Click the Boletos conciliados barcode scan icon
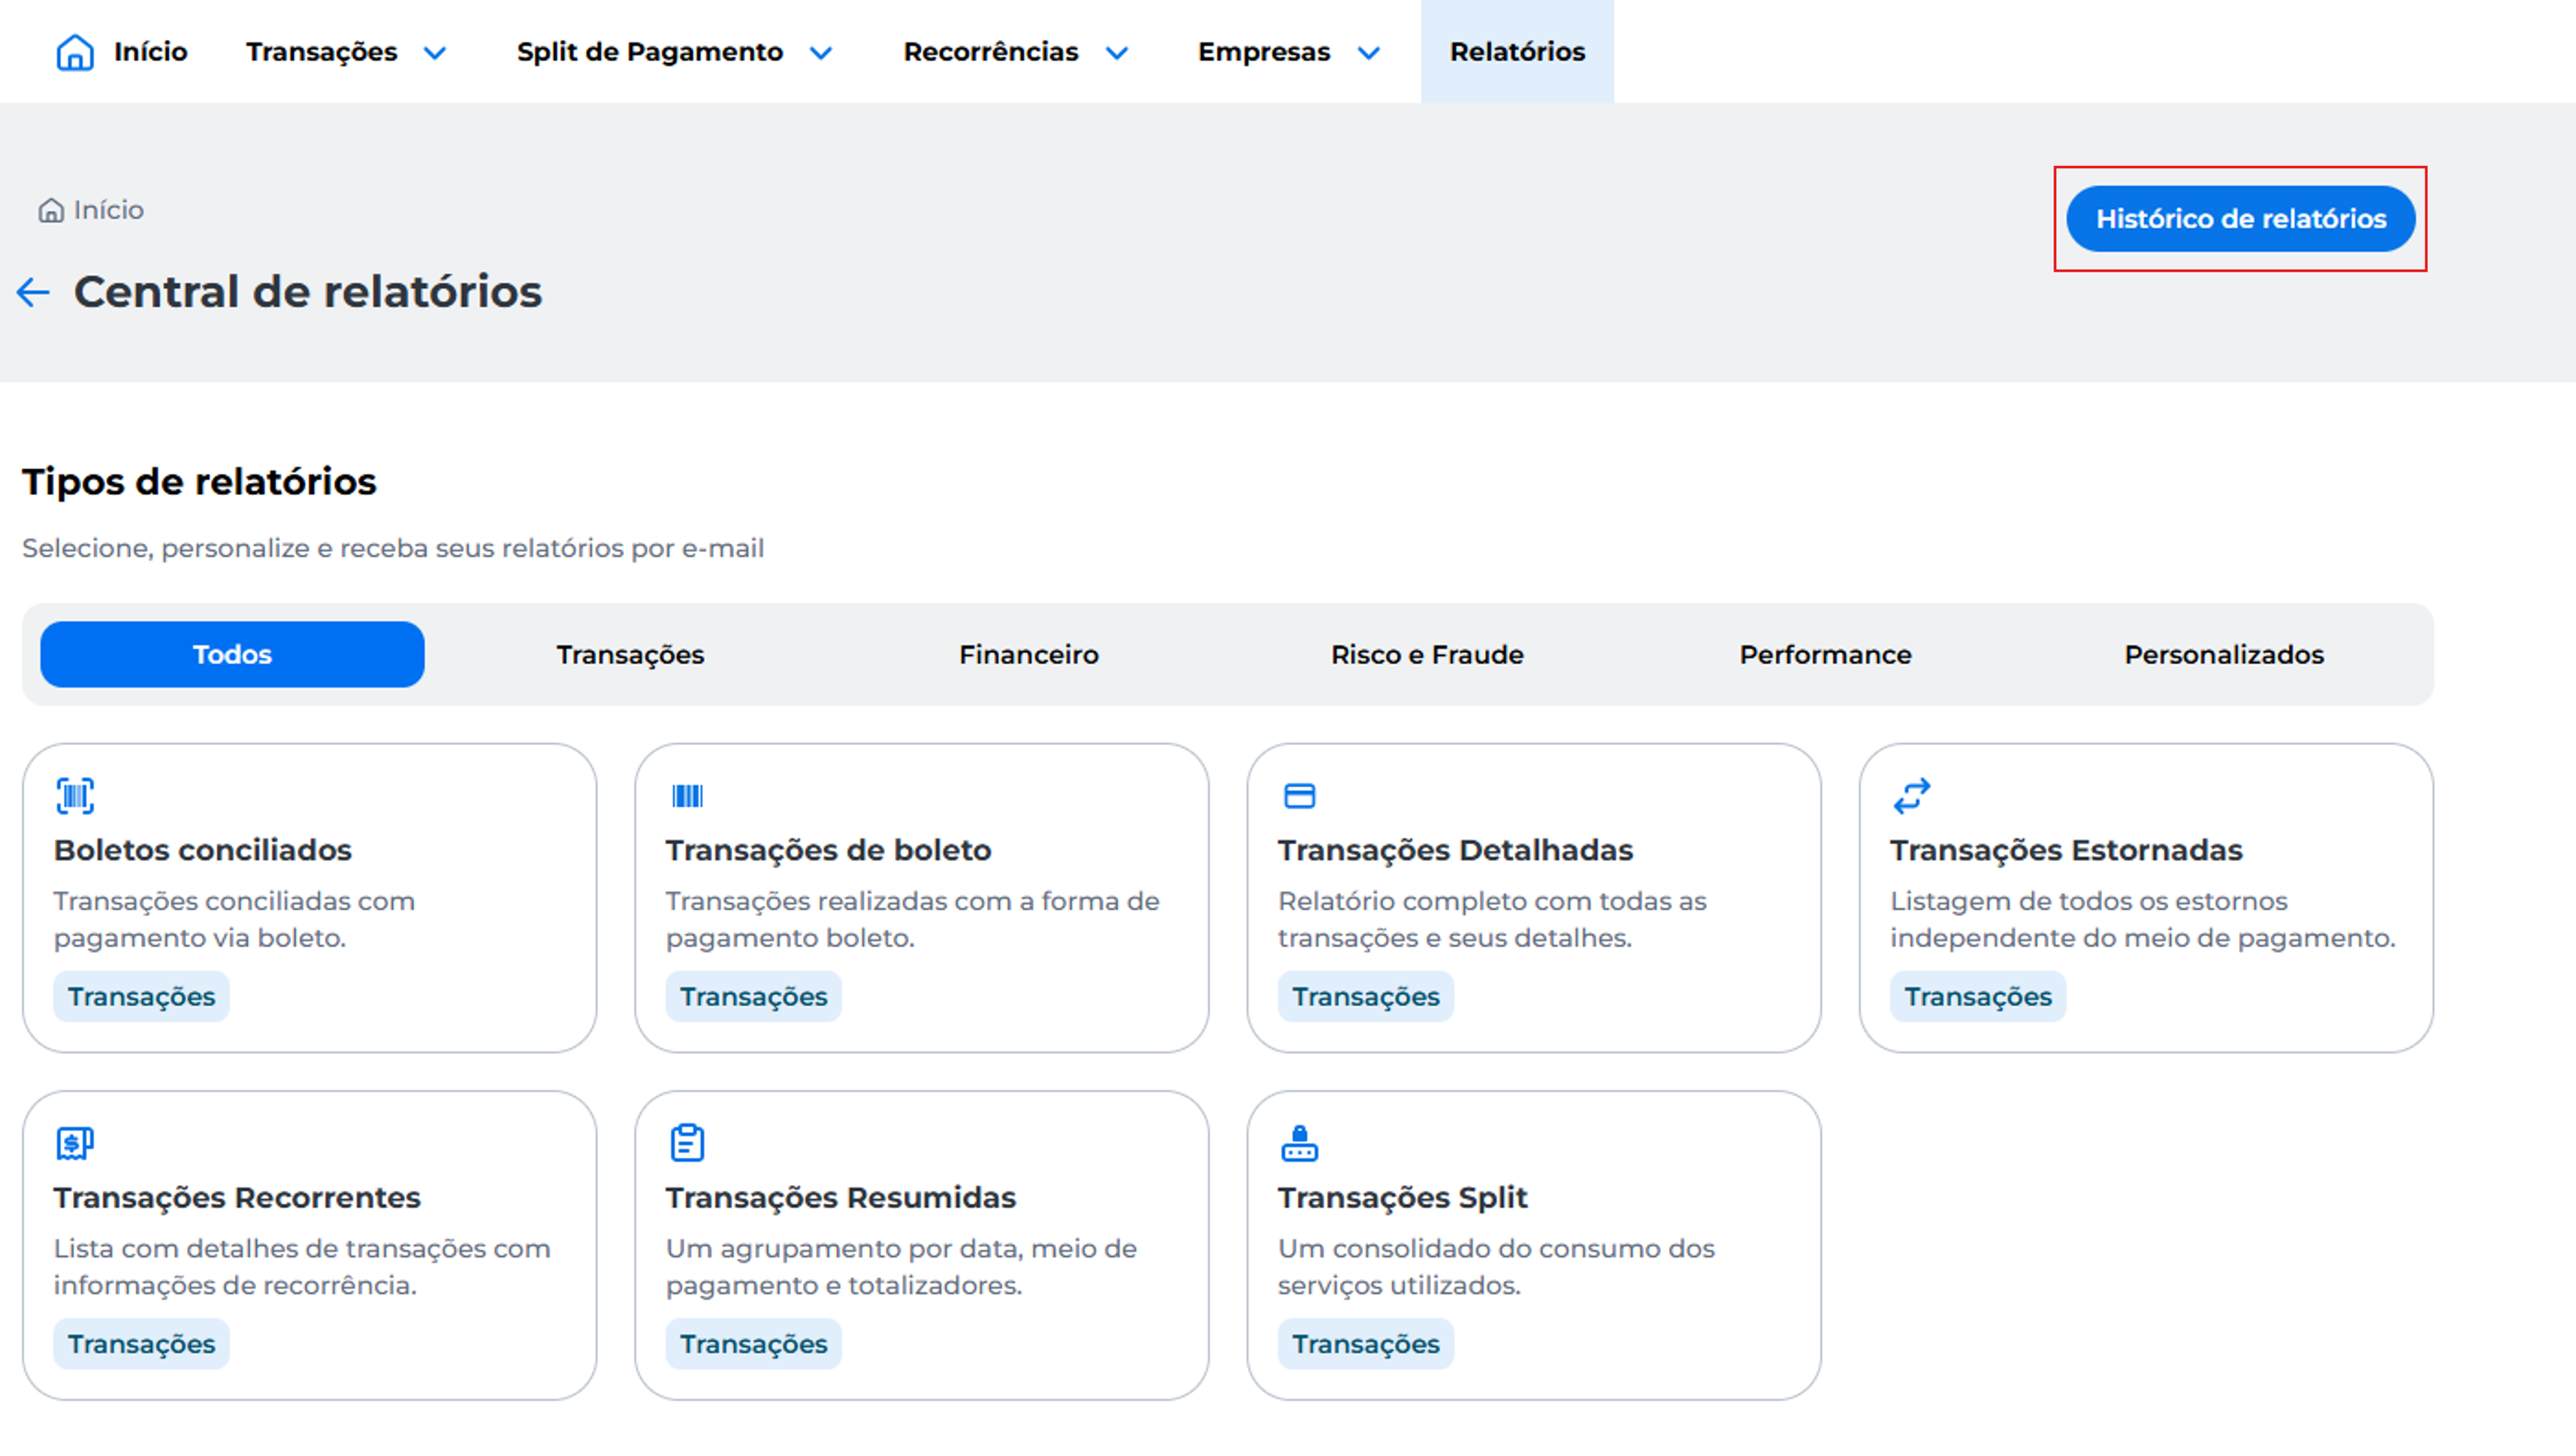This screenshot has height=1456, width=2576. coord(75,796)
